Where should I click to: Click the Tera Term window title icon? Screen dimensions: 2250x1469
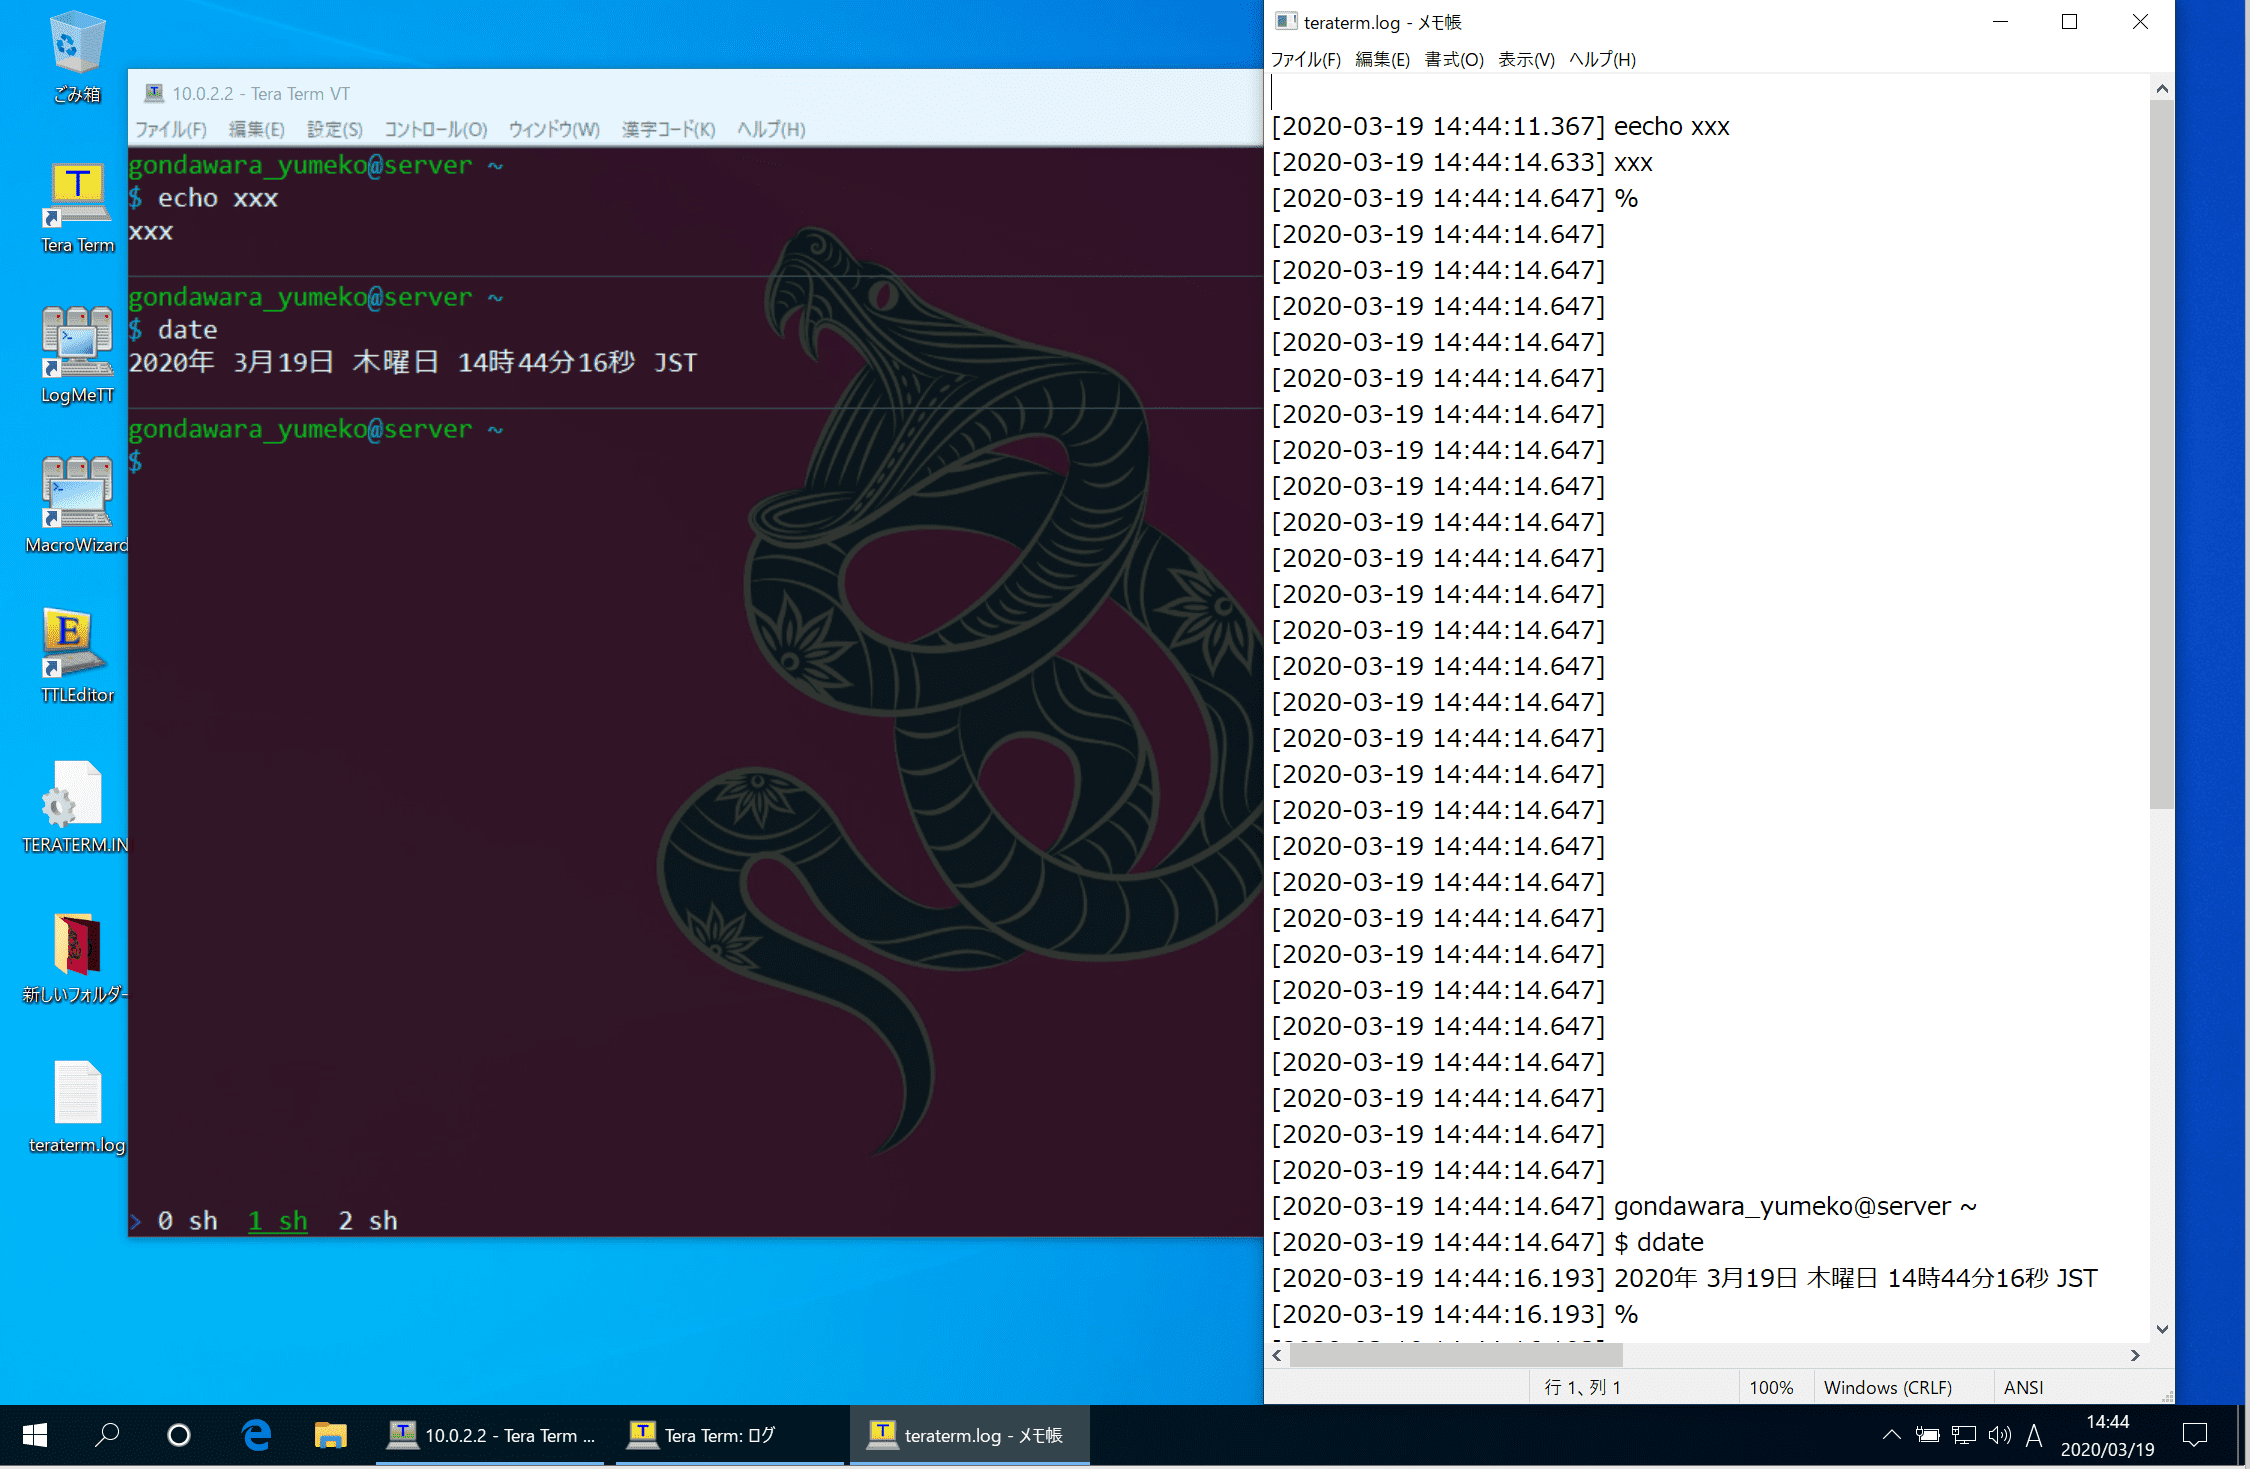pos(154,93)
